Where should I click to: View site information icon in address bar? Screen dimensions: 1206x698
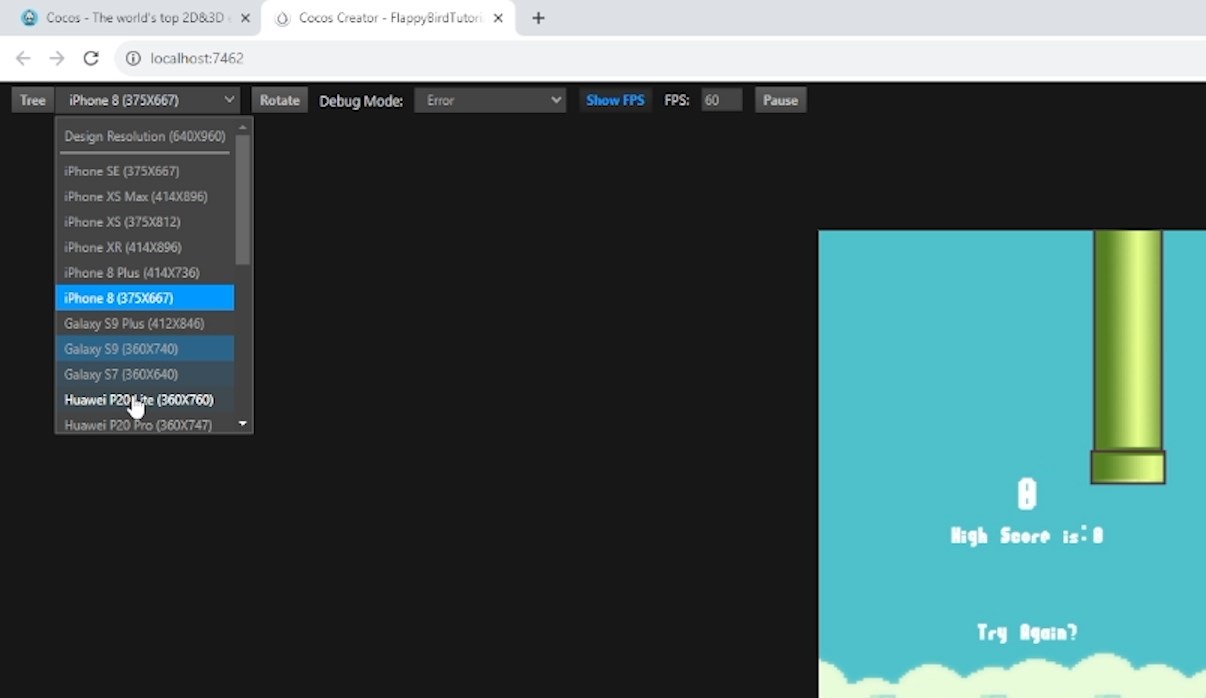click(133, 59)
